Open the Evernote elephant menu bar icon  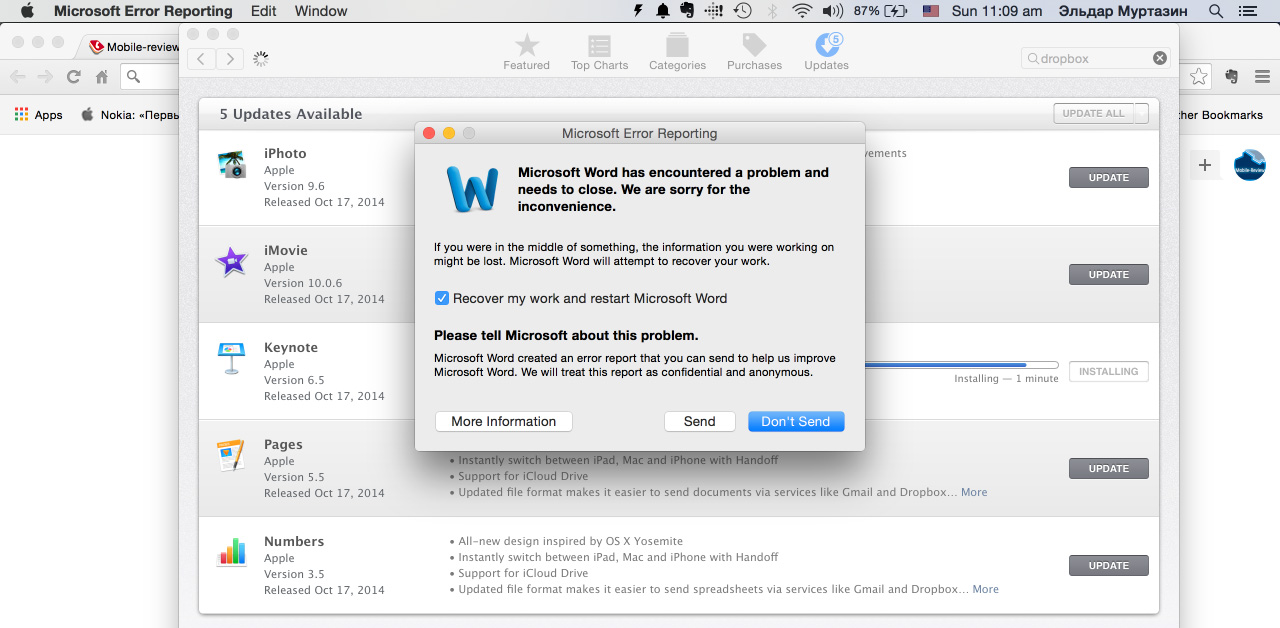point(688,11)
